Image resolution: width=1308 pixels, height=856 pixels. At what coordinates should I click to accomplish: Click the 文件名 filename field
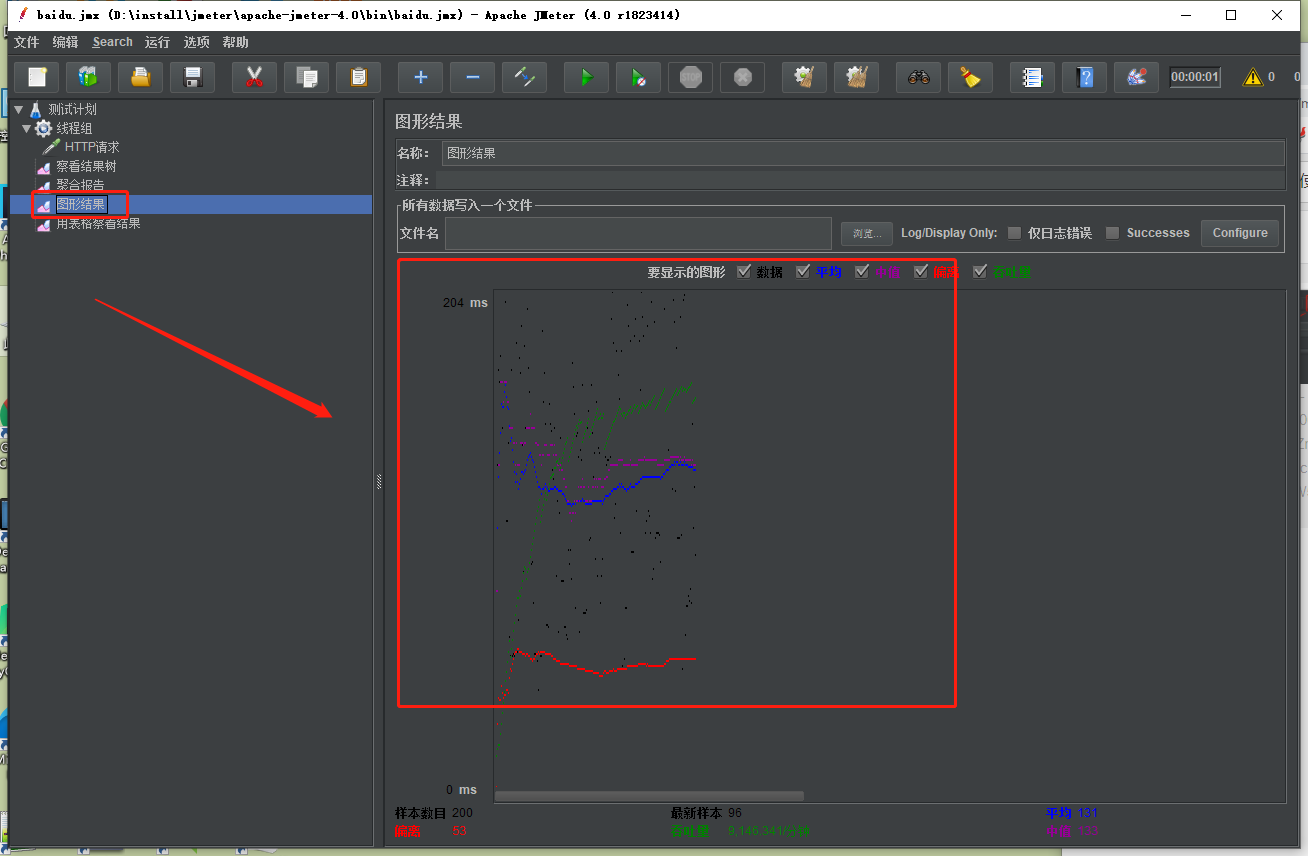click(638, 233)
